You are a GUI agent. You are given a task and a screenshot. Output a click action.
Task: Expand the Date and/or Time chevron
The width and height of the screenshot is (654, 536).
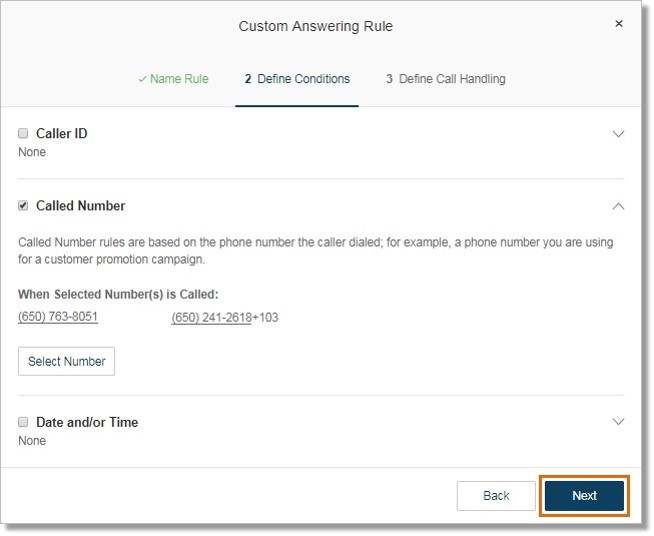click(x=618, y=422)
